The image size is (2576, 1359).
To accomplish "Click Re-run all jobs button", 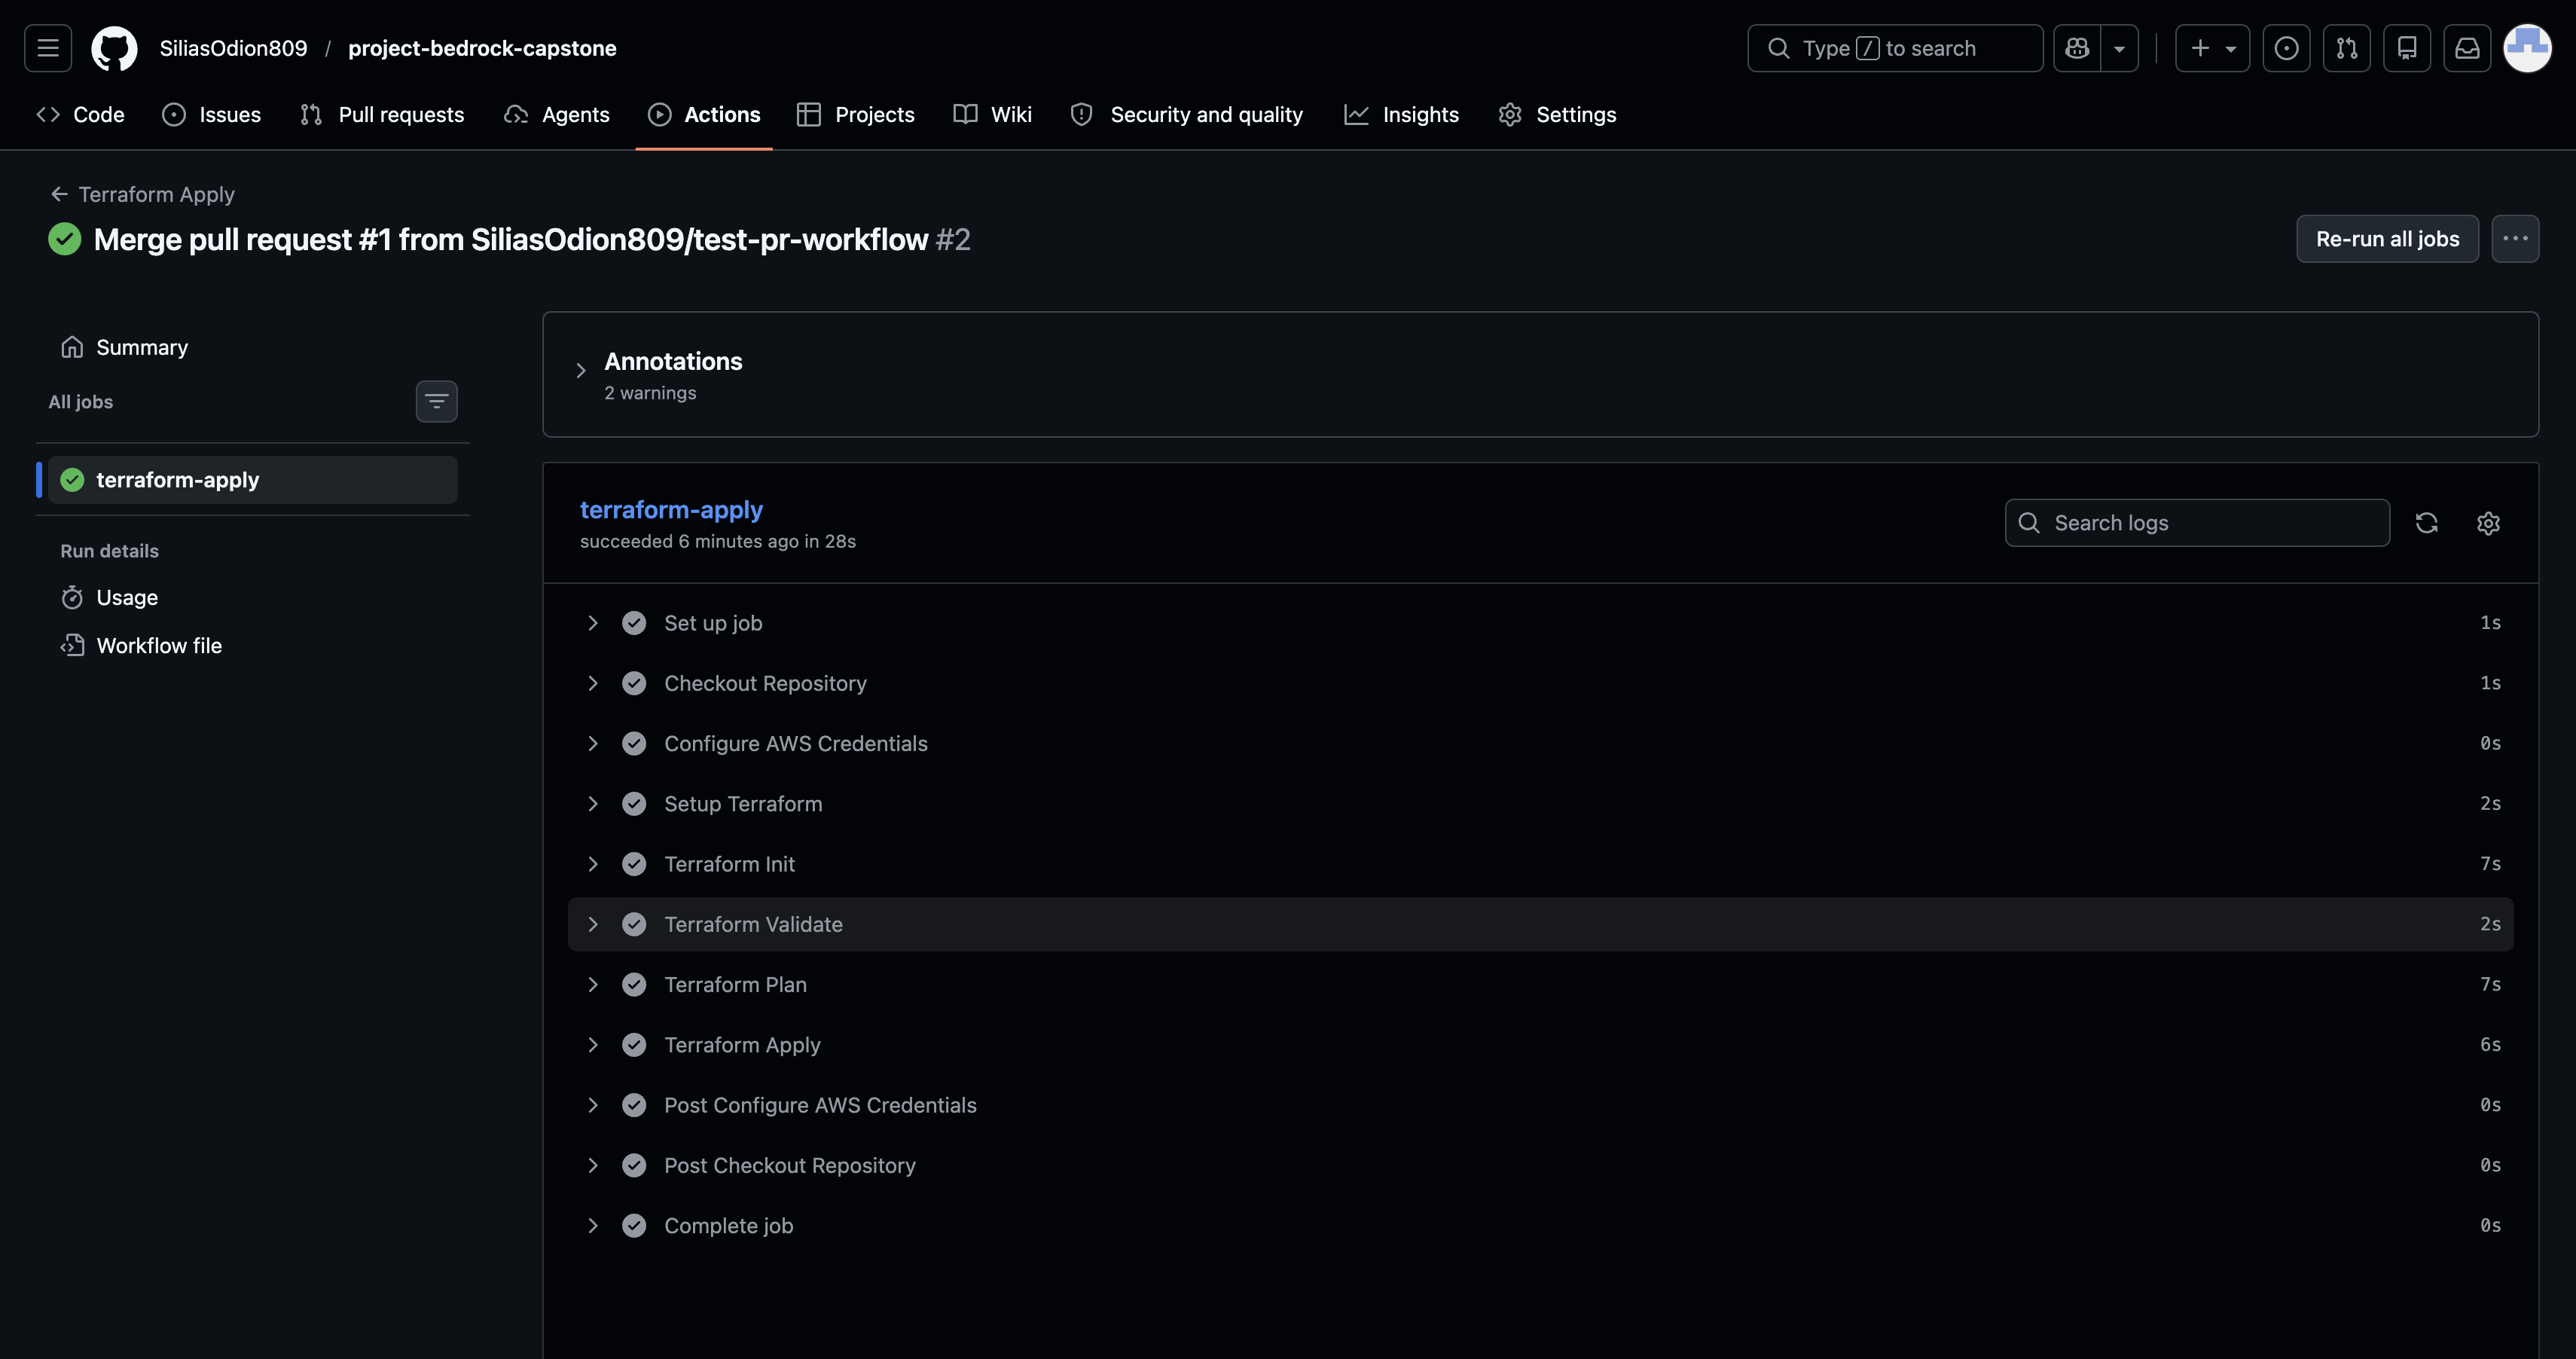I will (2387, 239).
